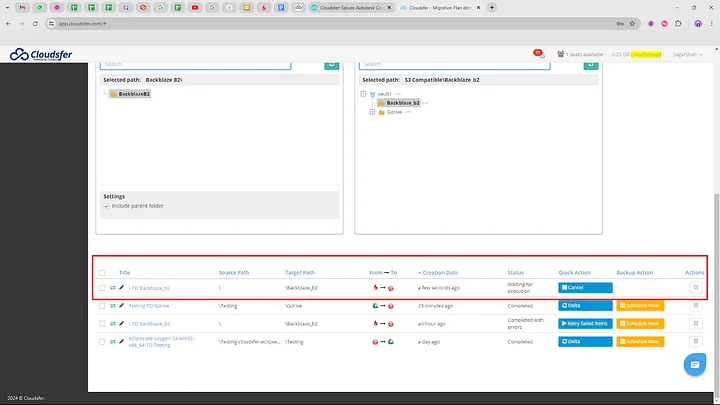Reload the browser page
This screenshot has height=405, width=720.
pyautogui.click(x=35, y=23)
